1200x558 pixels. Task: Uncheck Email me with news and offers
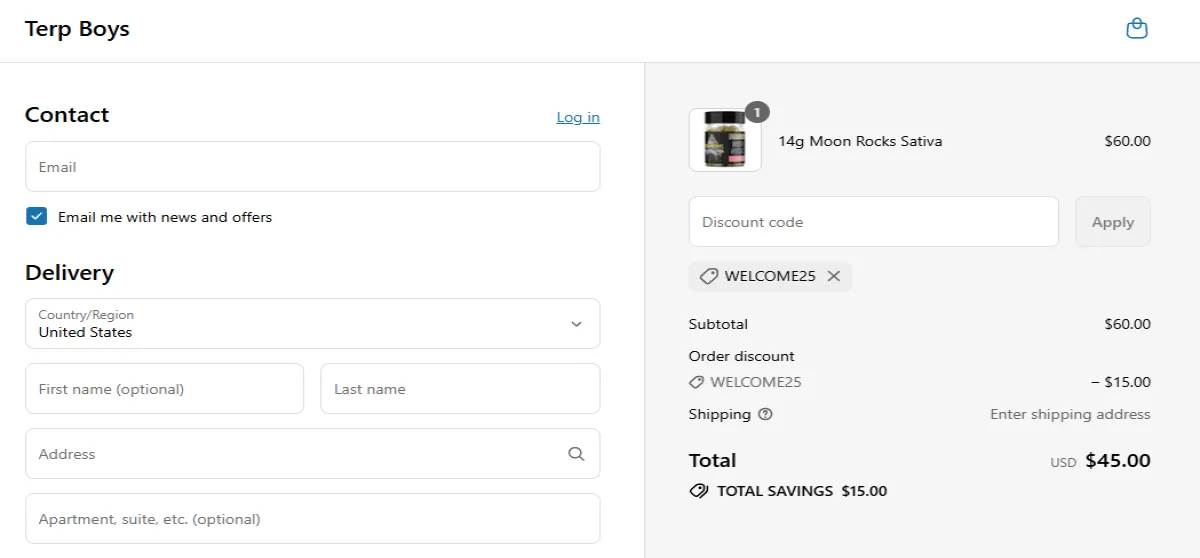pos(37,216)
